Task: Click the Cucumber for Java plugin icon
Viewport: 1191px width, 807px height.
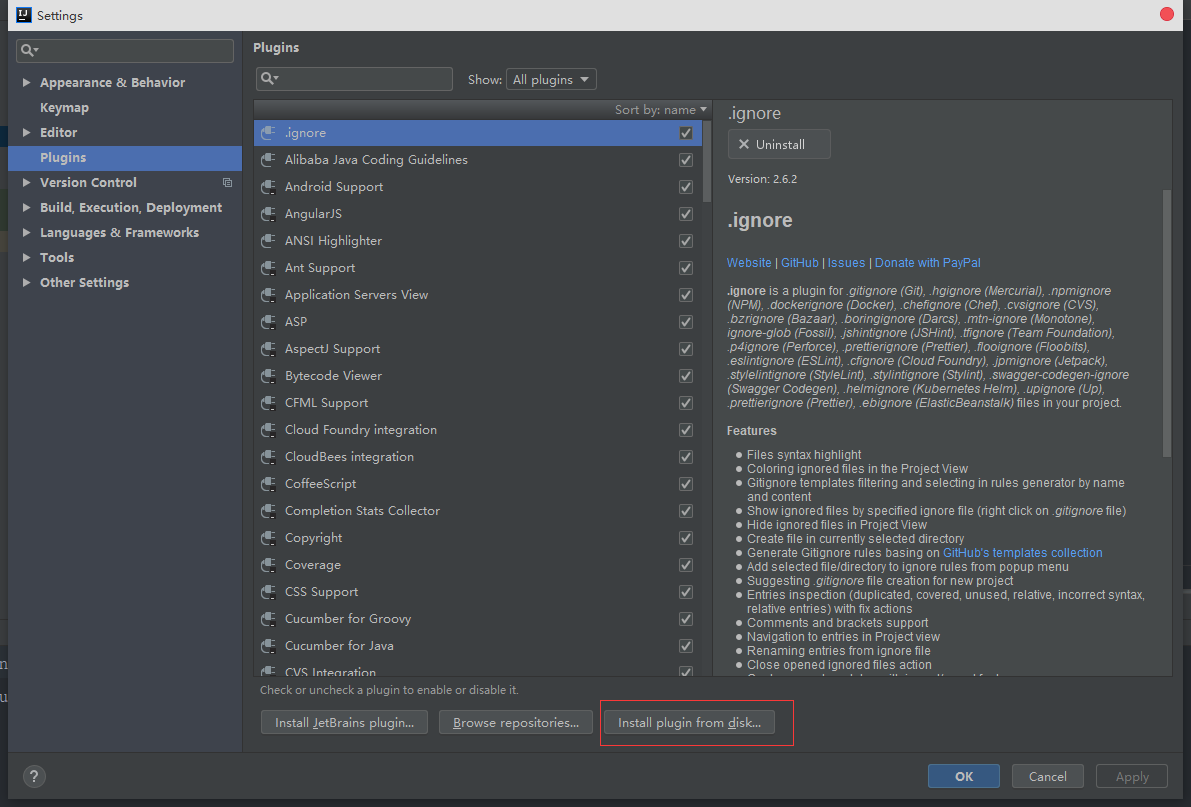Action: [268, 645]
